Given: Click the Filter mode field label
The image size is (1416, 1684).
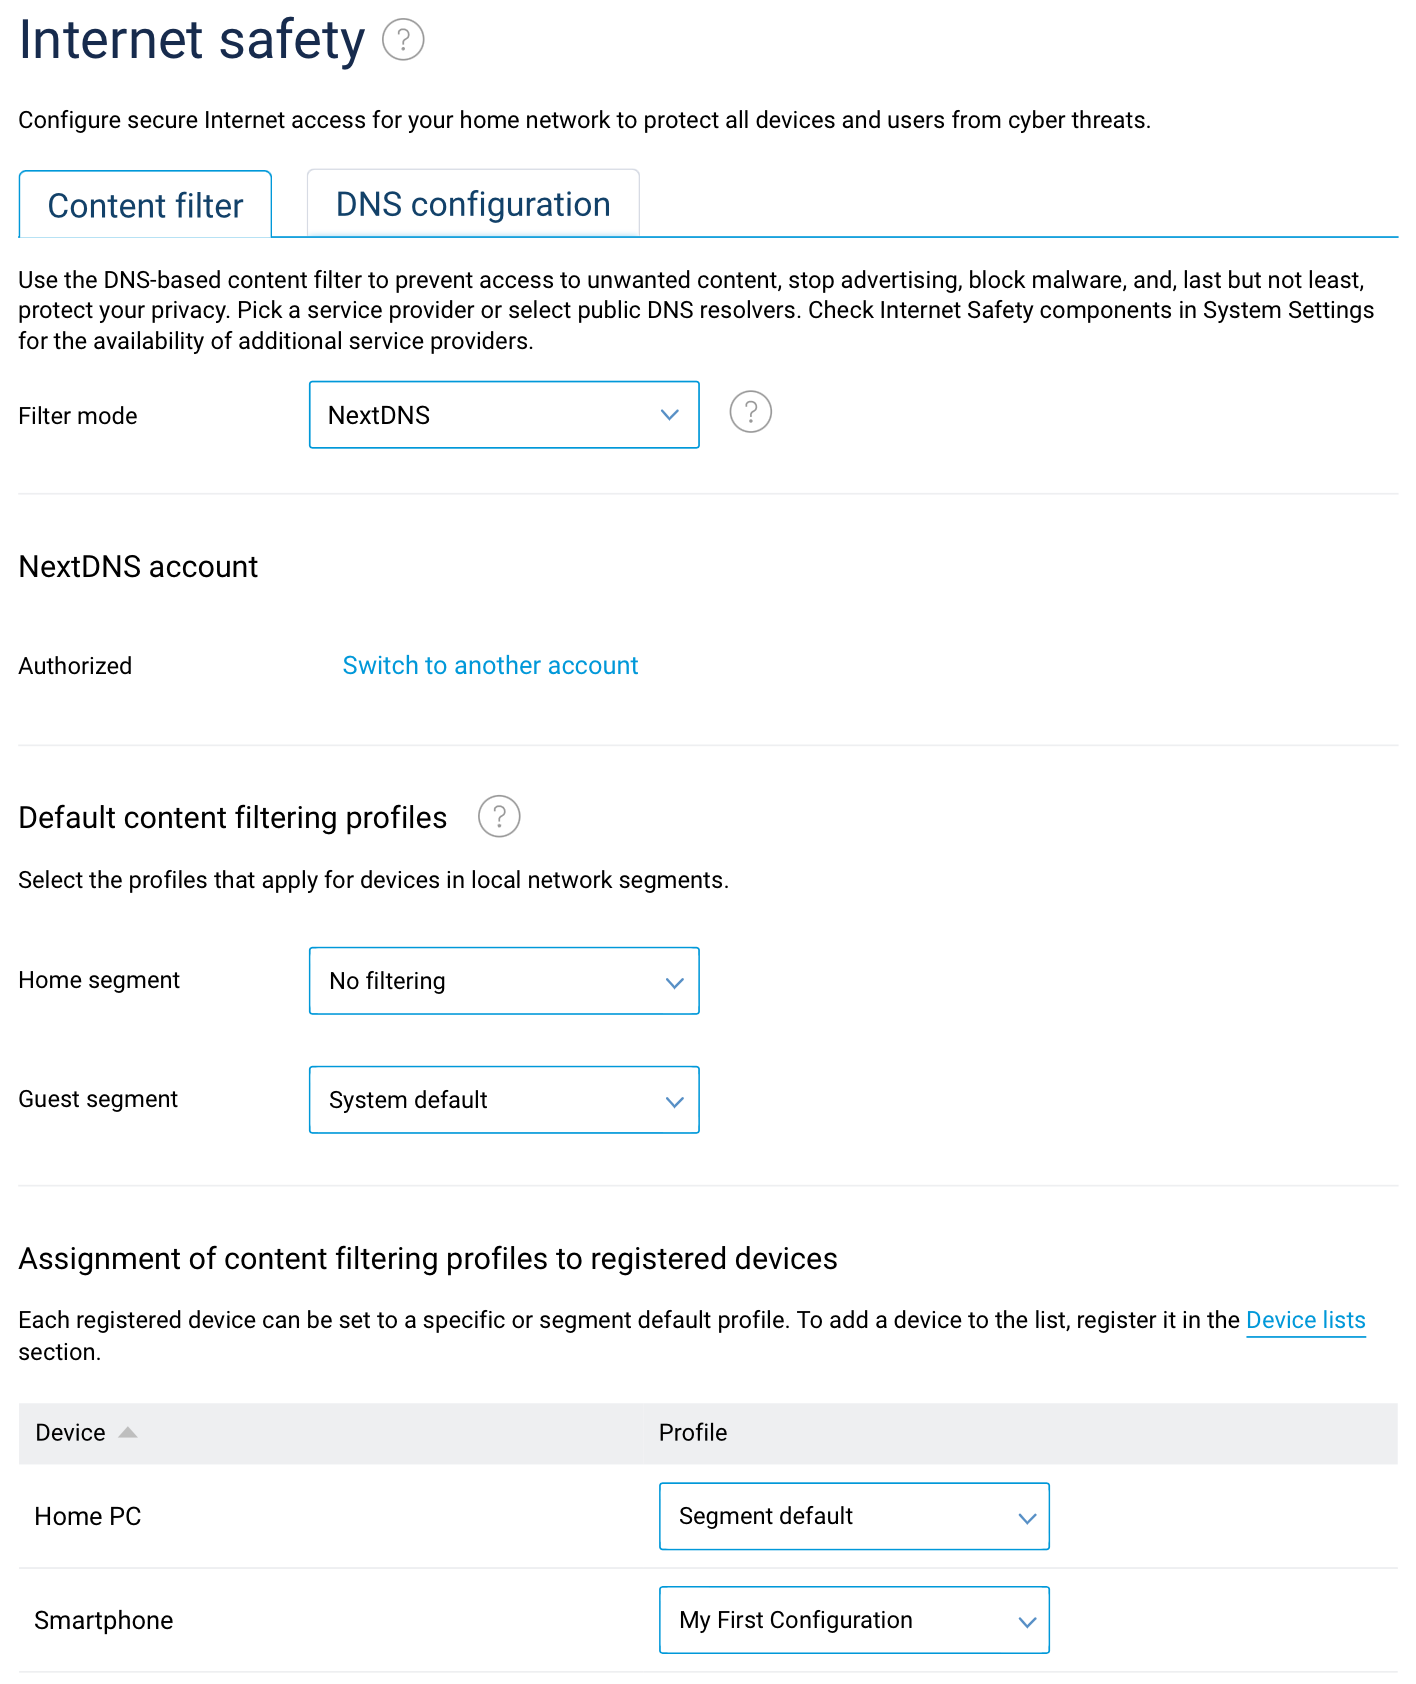Looking at the screenshot, I should point(78,416).
